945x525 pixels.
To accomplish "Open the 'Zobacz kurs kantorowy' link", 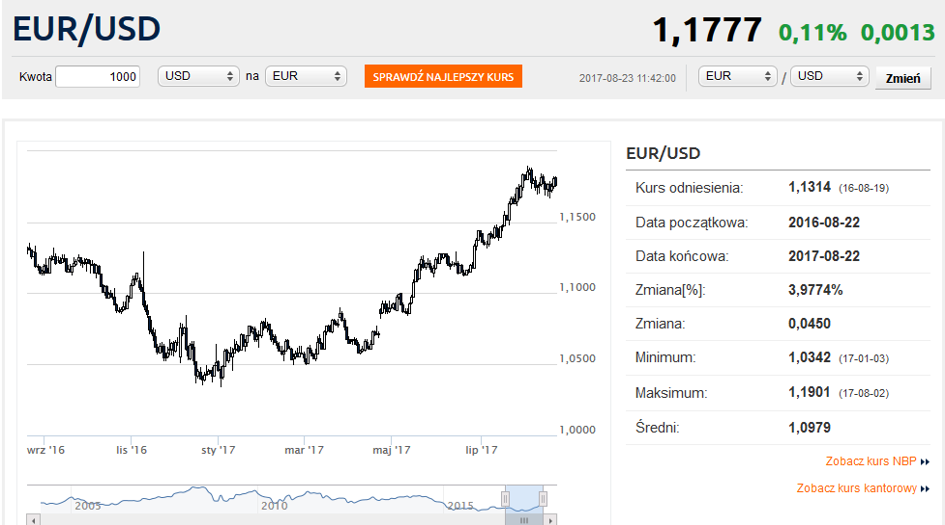I will (856, 488).
